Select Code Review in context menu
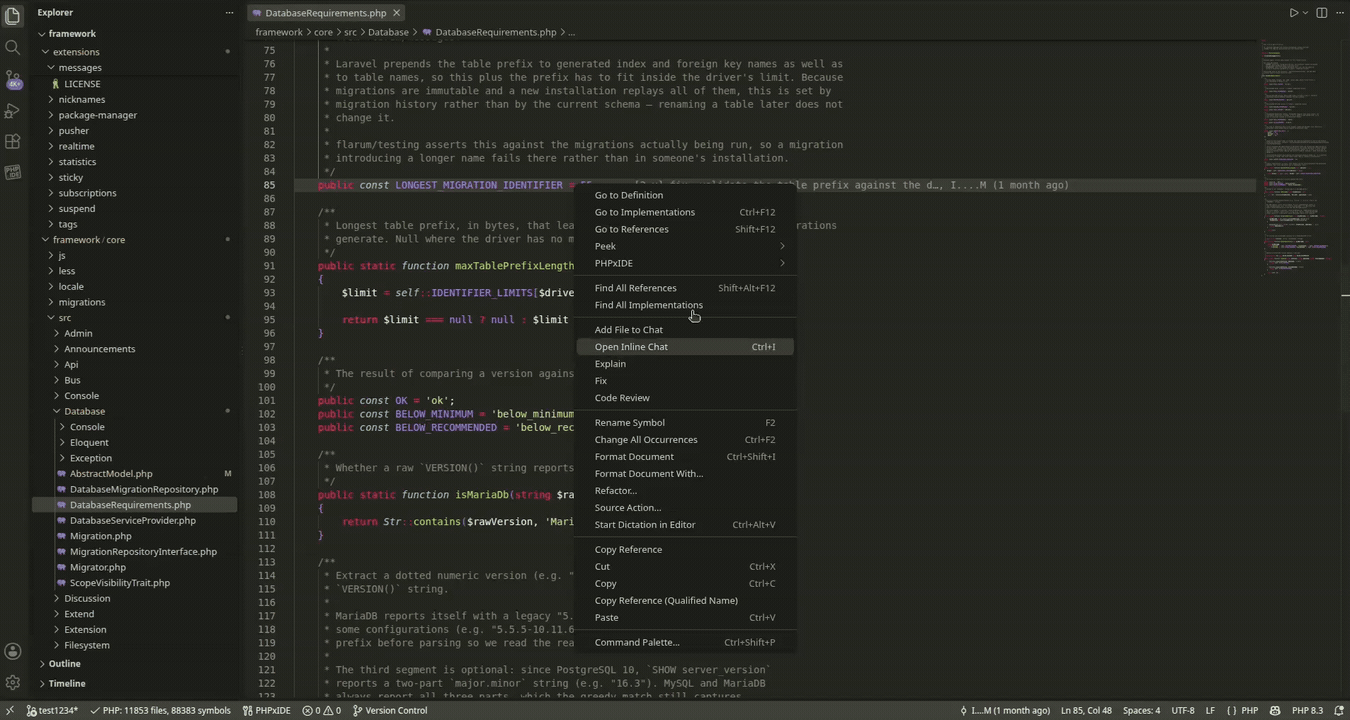1350x720 pixels. 686,398
